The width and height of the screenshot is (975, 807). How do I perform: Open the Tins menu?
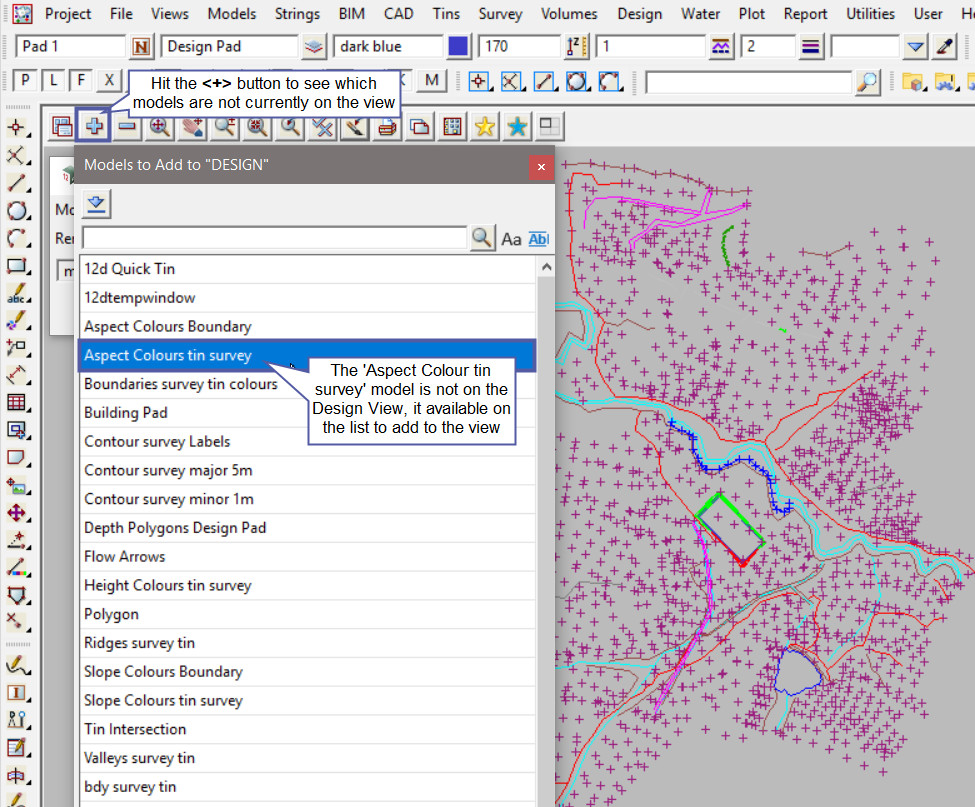tap(446, 14)
